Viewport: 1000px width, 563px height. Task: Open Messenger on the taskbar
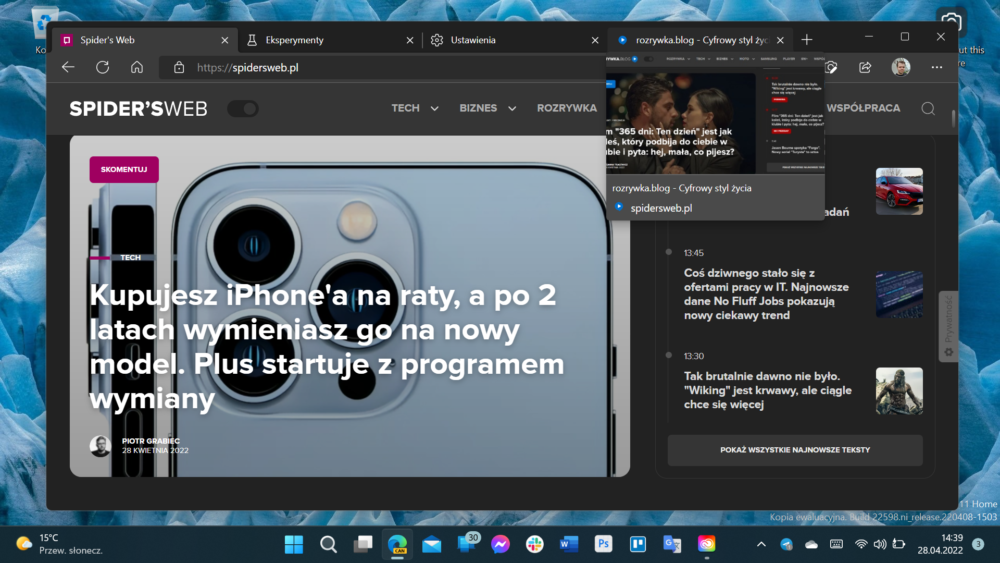click(x=501, y=545)
